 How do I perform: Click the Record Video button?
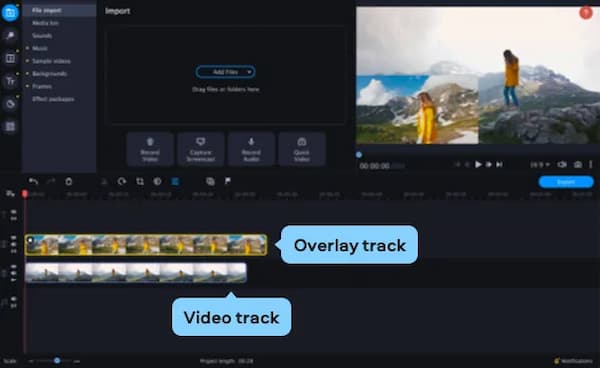[150, 149]
